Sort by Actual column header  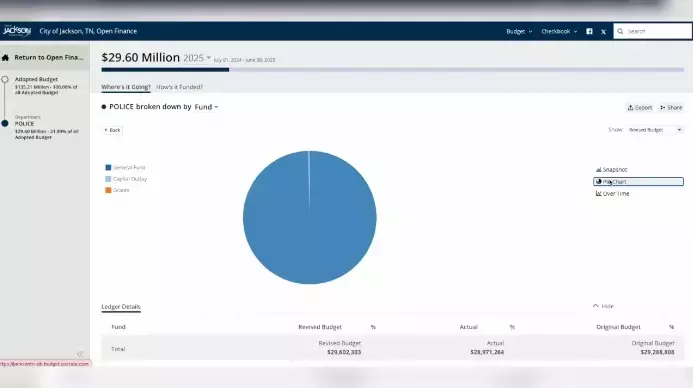[x=468, y=327]
